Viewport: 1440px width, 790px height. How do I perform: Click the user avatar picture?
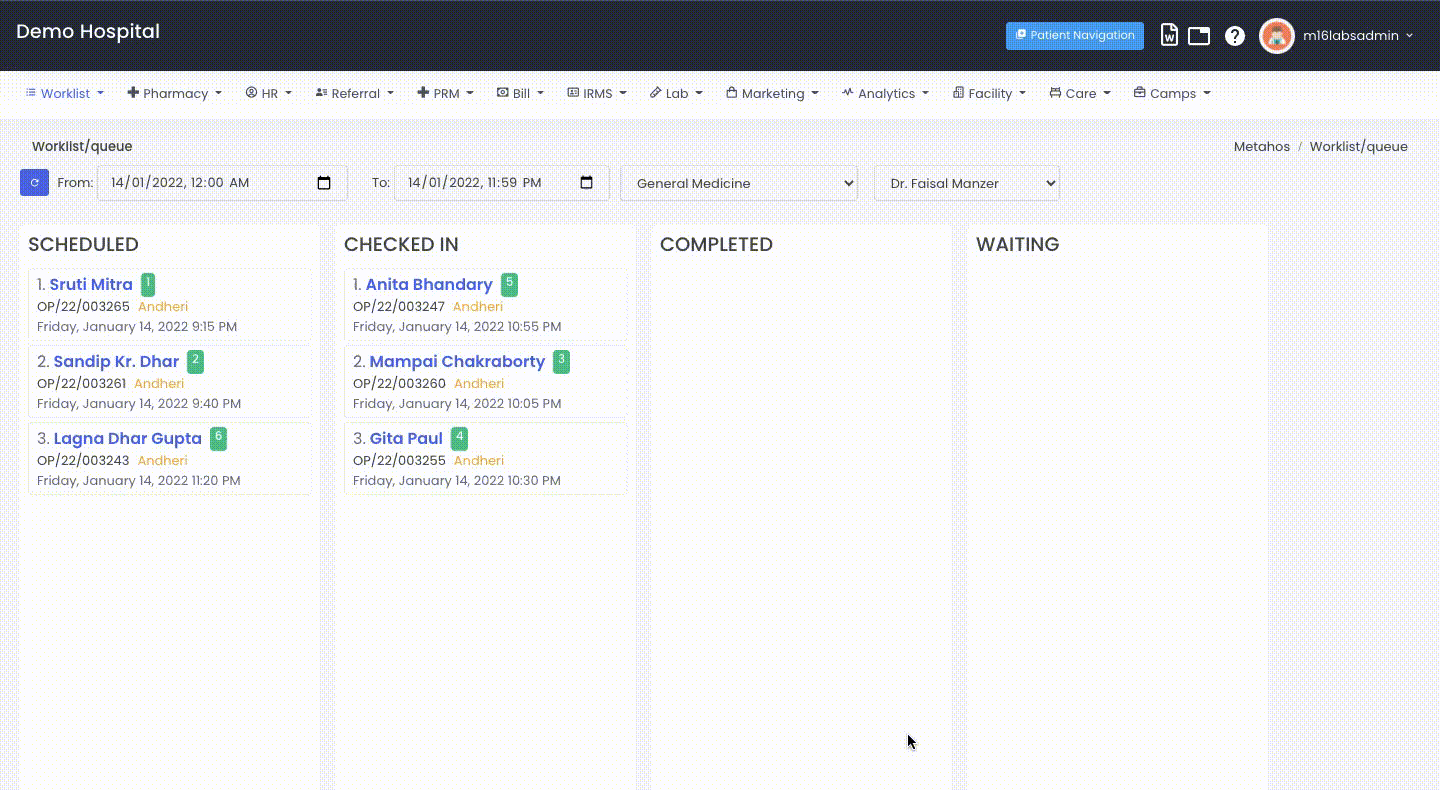1277,36
